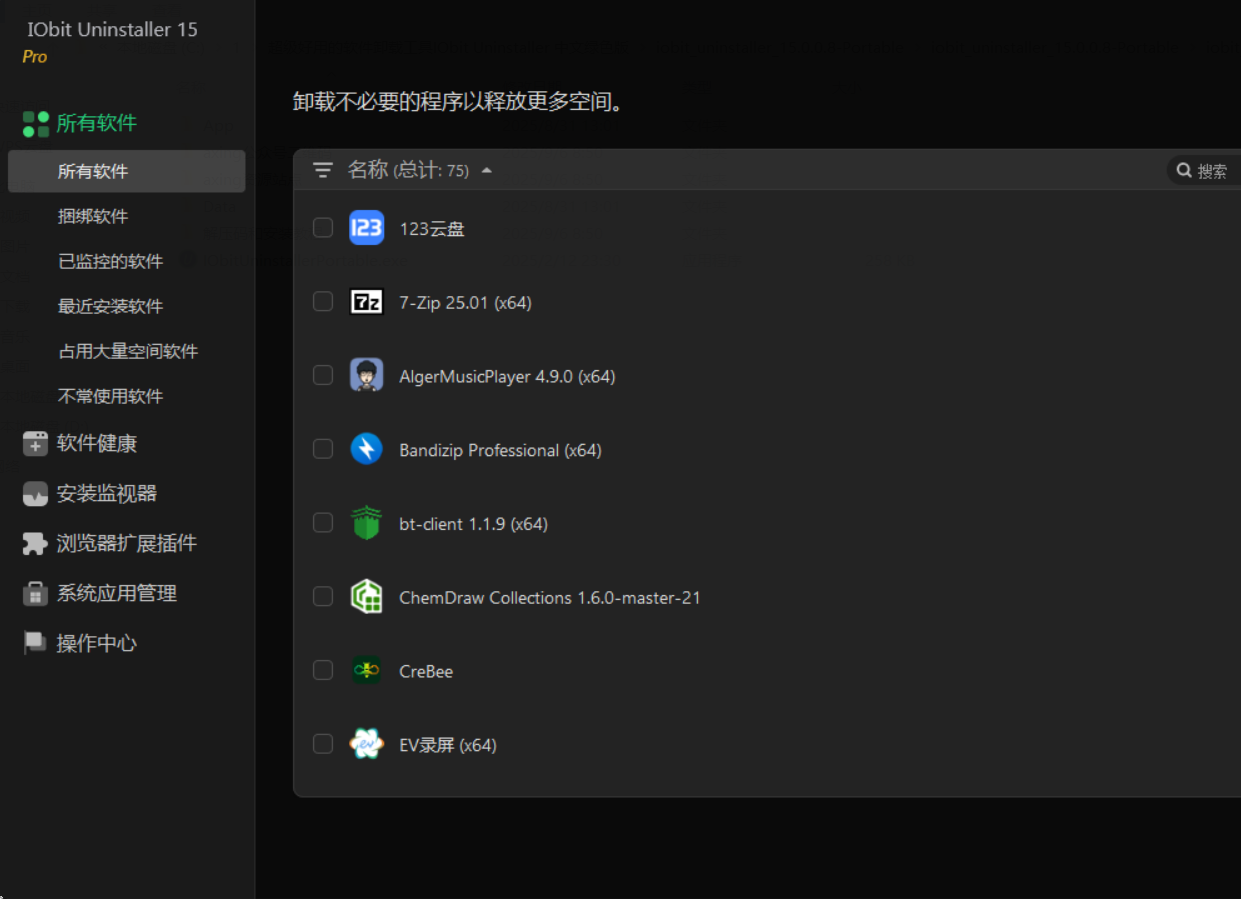This screenshot has height=899, width=1241.
Task: Check the EV录屏 checkbox
Action: click(x=323, y=744)
